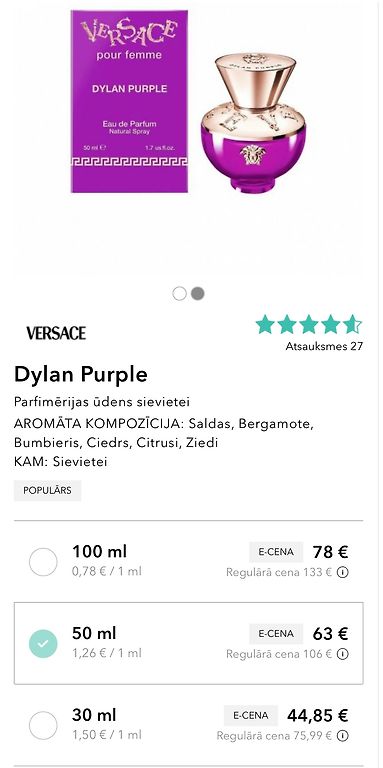Click the E-CENA badge for 100 ml
Image resolution: width=383 pixels, height=768 pixels.
[x=276, y=552]
